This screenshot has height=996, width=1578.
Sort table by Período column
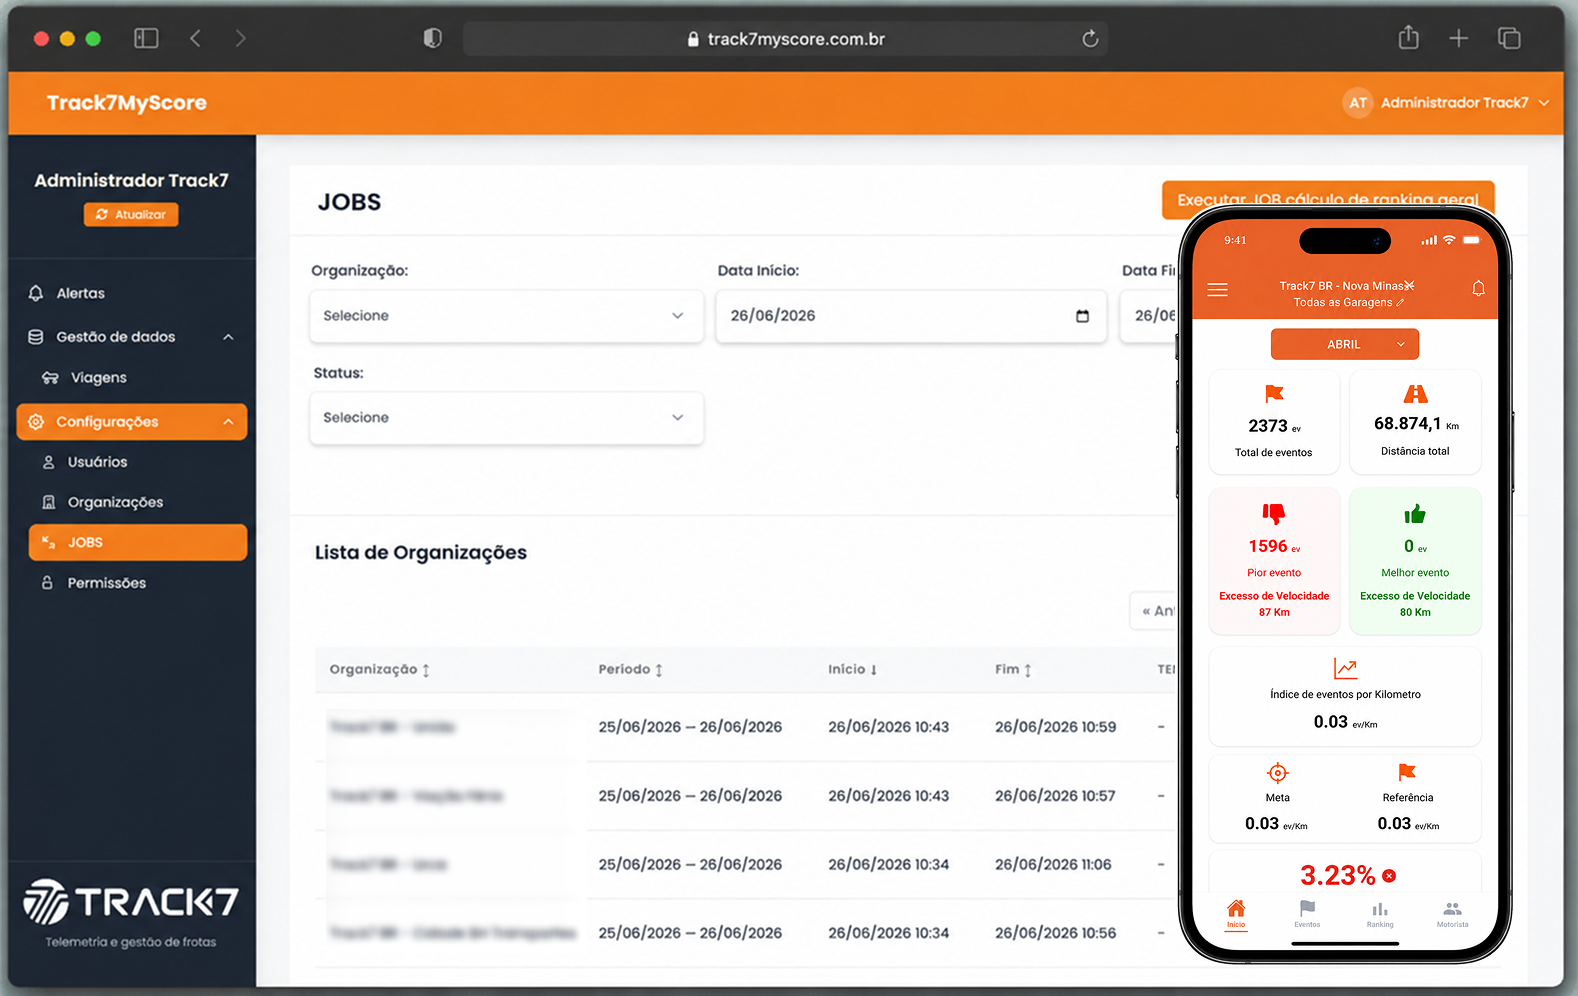point(631,670)
